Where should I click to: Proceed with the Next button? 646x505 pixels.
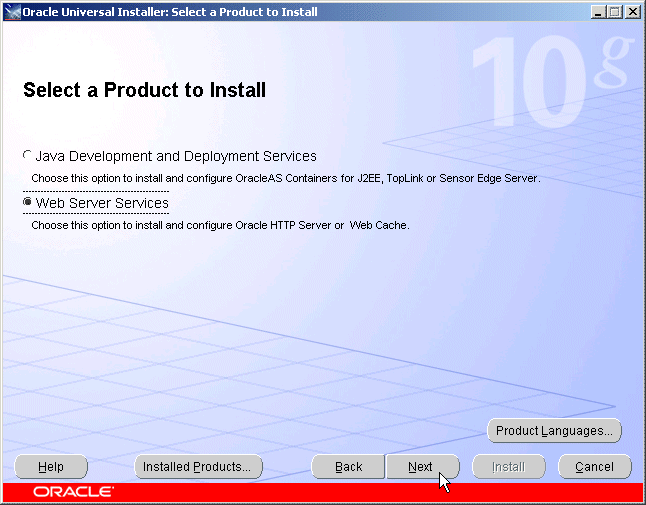pyautogui.click(x=422, y=467)
